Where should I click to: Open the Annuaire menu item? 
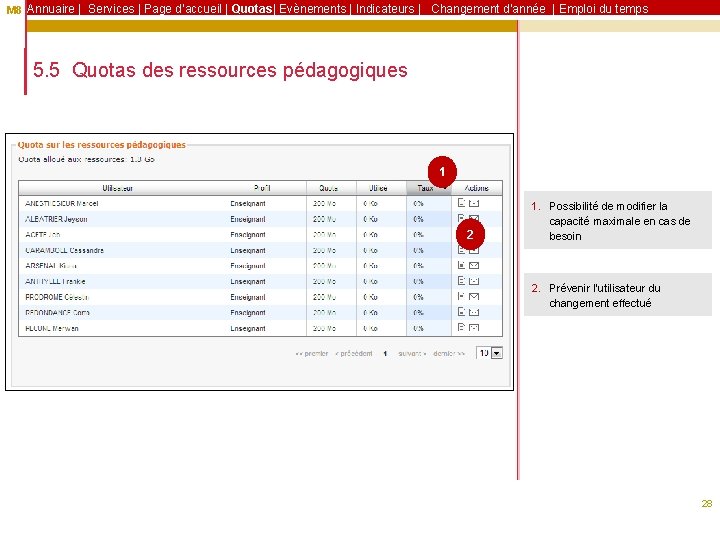[51, 9]
